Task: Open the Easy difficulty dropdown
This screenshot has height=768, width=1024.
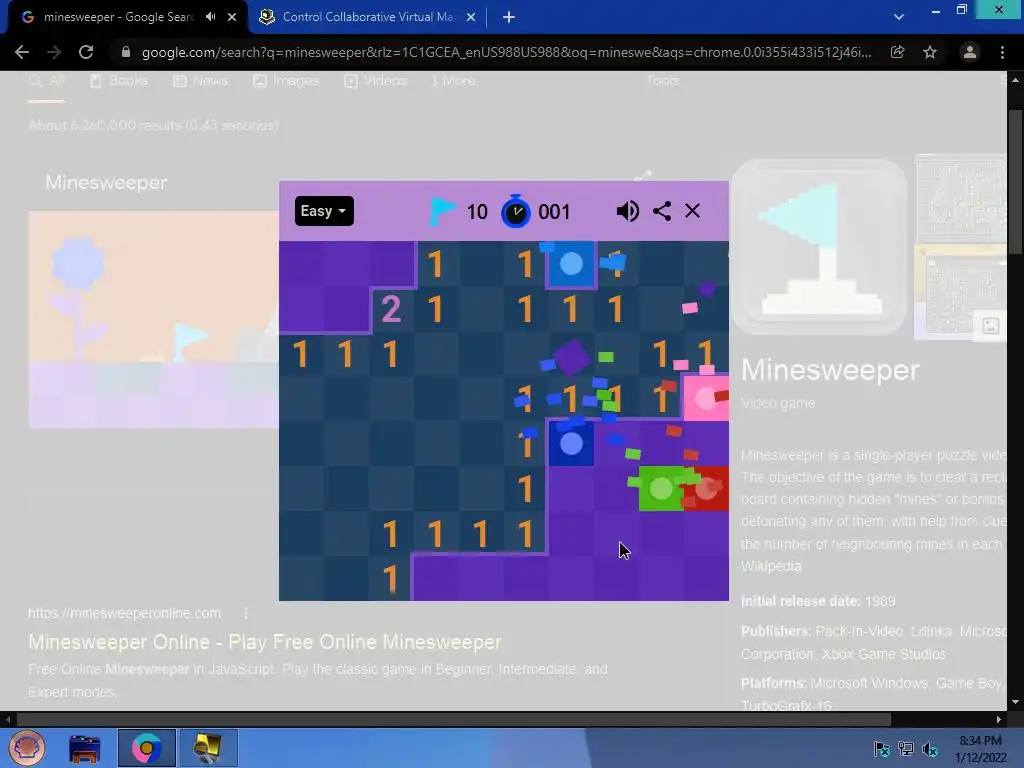Action: [x=324, y=211]
